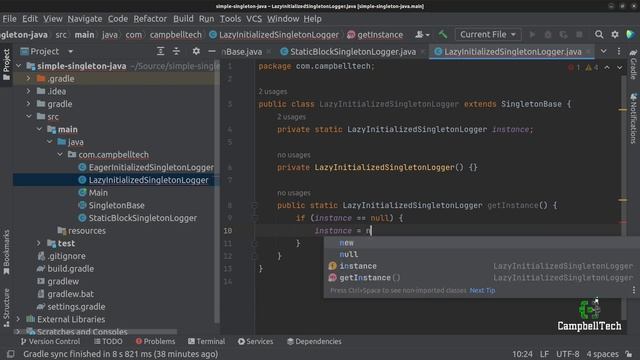Open Problems tool window
Screen dimensions: 640x360
(x=155, y=341)
